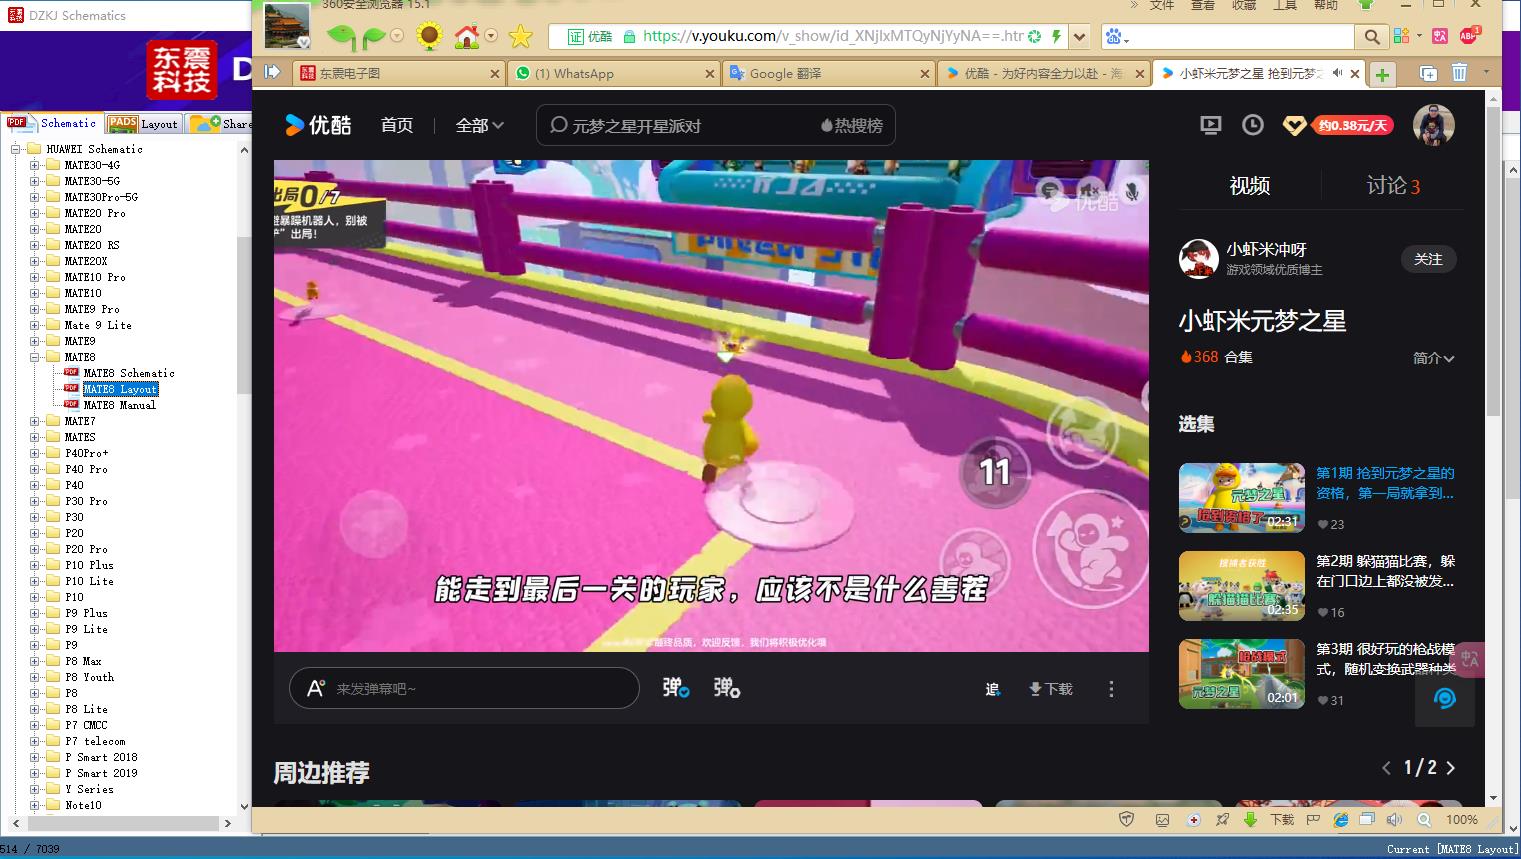This screenshot has width=1521, height=859.
Task: Bookmark the page with star icon
Action: click(x=521, y=37)
